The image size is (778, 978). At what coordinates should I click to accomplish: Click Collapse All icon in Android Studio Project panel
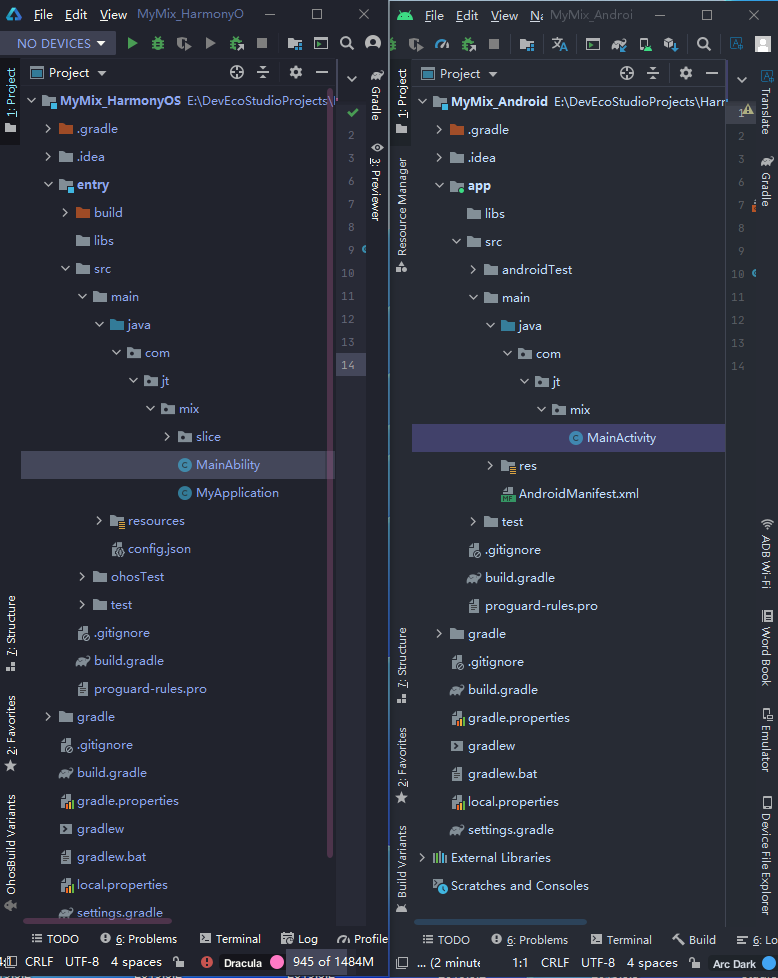tap(653, 74)
